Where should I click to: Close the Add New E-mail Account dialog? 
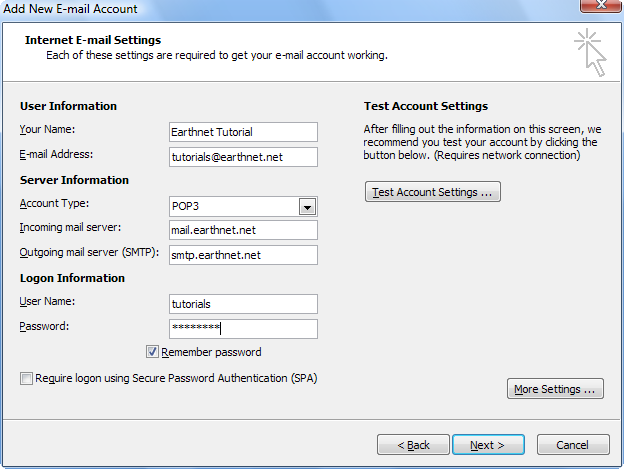tap(600, 6)
